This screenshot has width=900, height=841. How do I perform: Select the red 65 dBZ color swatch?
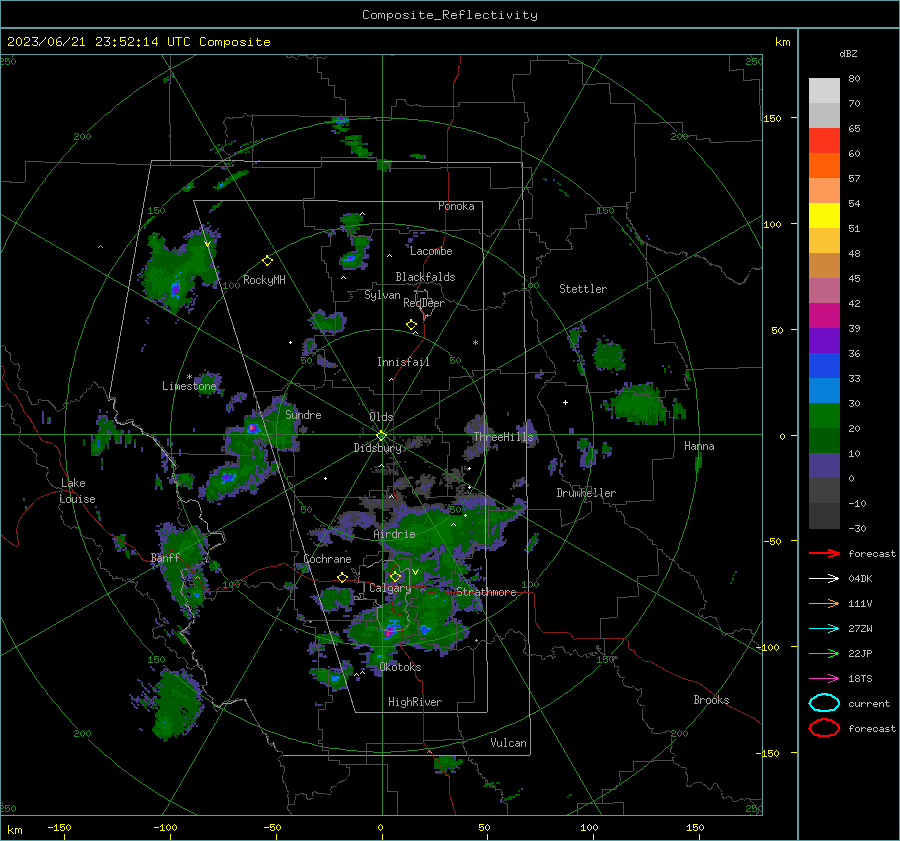[824, 140]
